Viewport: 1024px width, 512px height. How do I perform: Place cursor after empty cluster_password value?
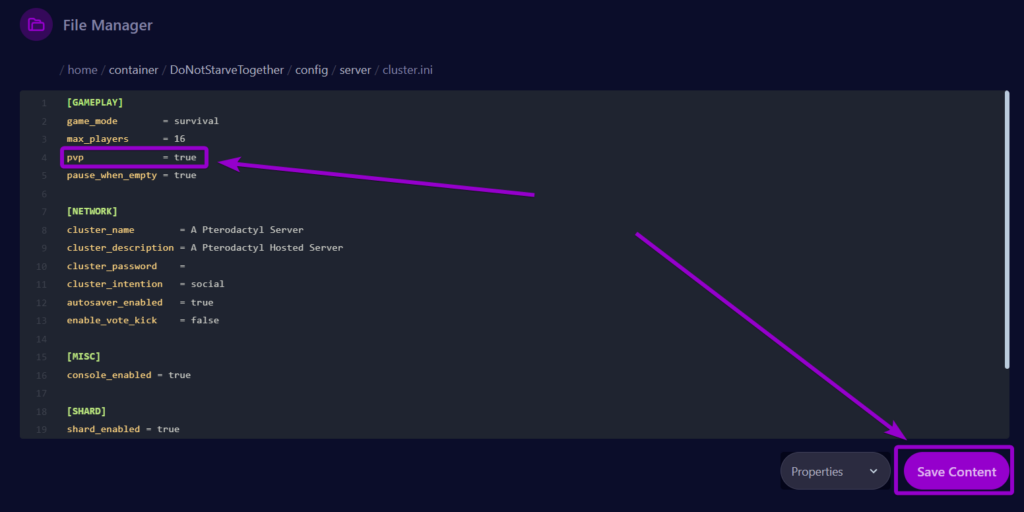192,266
